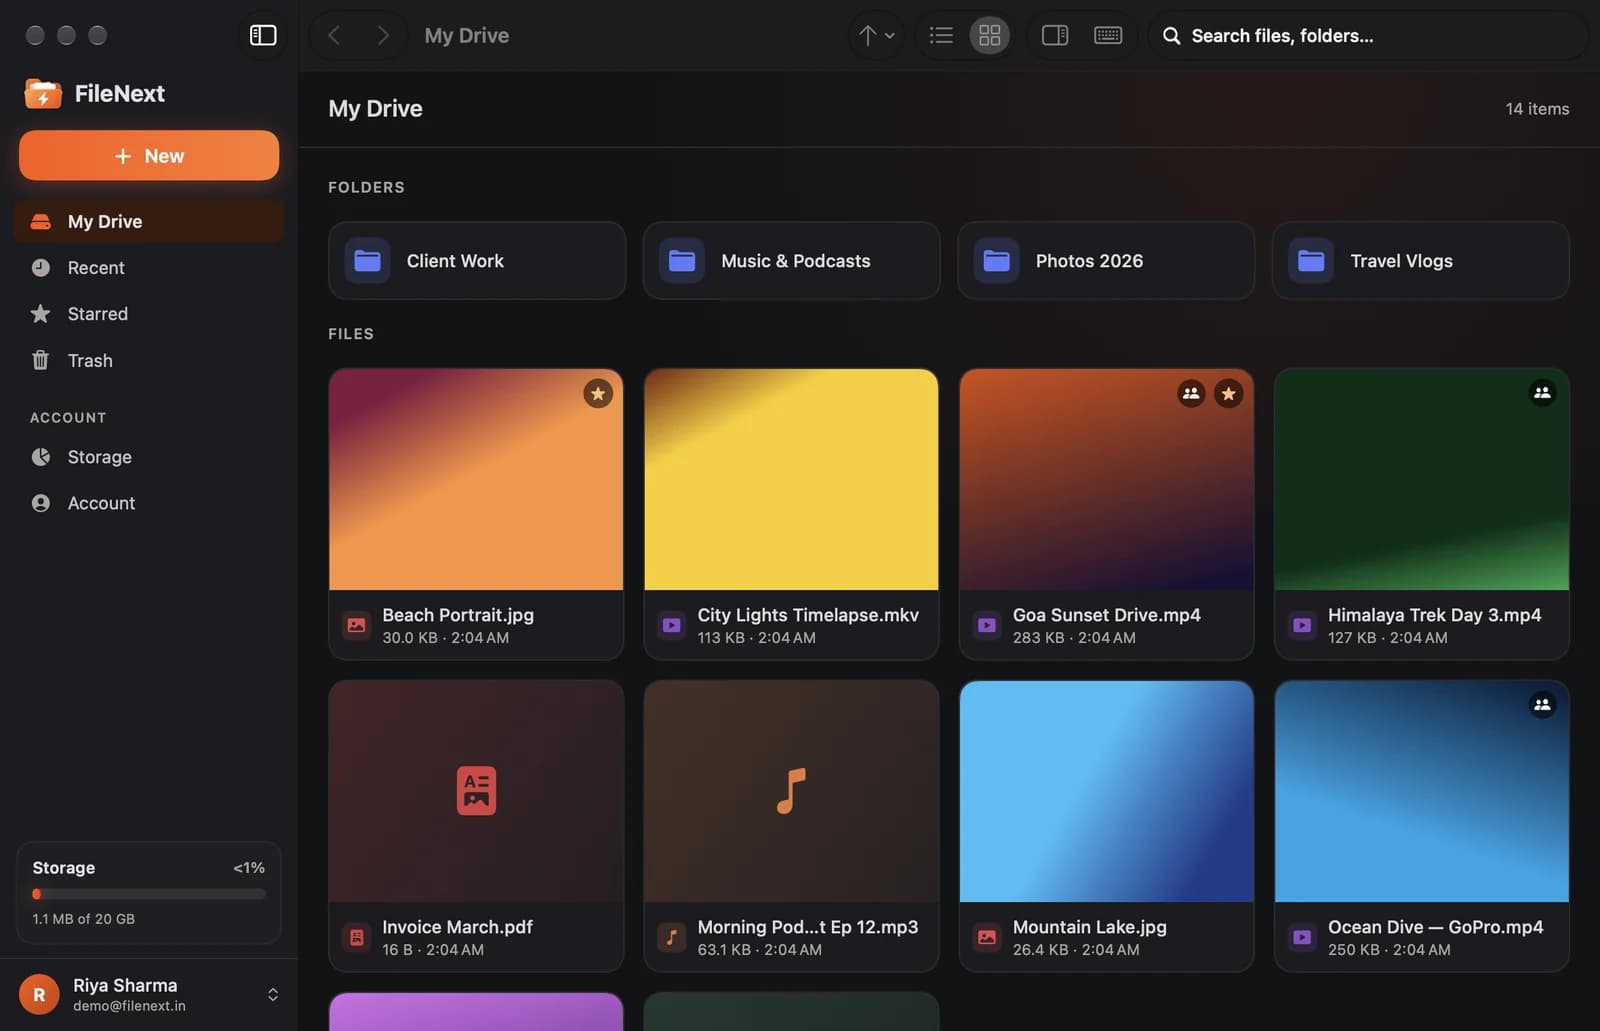Viewport: 1600px width, 1031px height.
Task: Click shared icon on Ocean Dive GoPro.mp4
Action: coord(1542,705)
